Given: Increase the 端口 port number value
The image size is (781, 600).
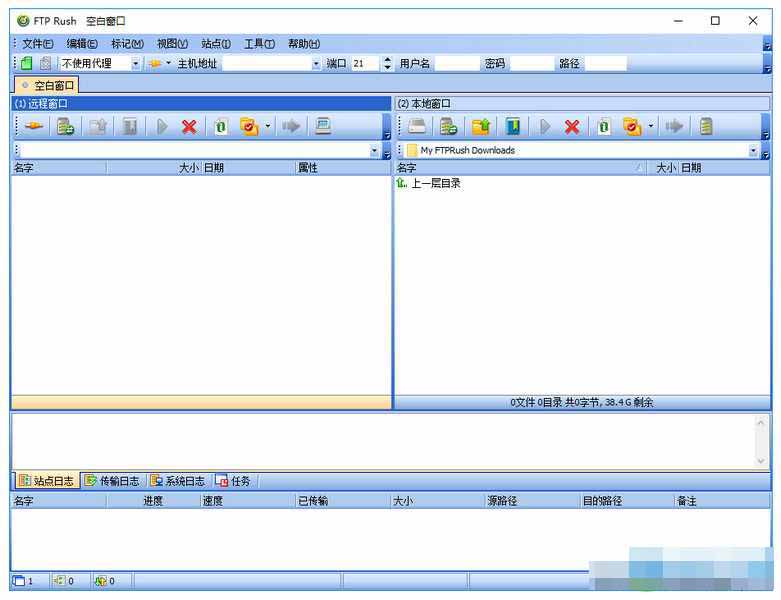Looking at the screenshot, I should tap(388, 60).
